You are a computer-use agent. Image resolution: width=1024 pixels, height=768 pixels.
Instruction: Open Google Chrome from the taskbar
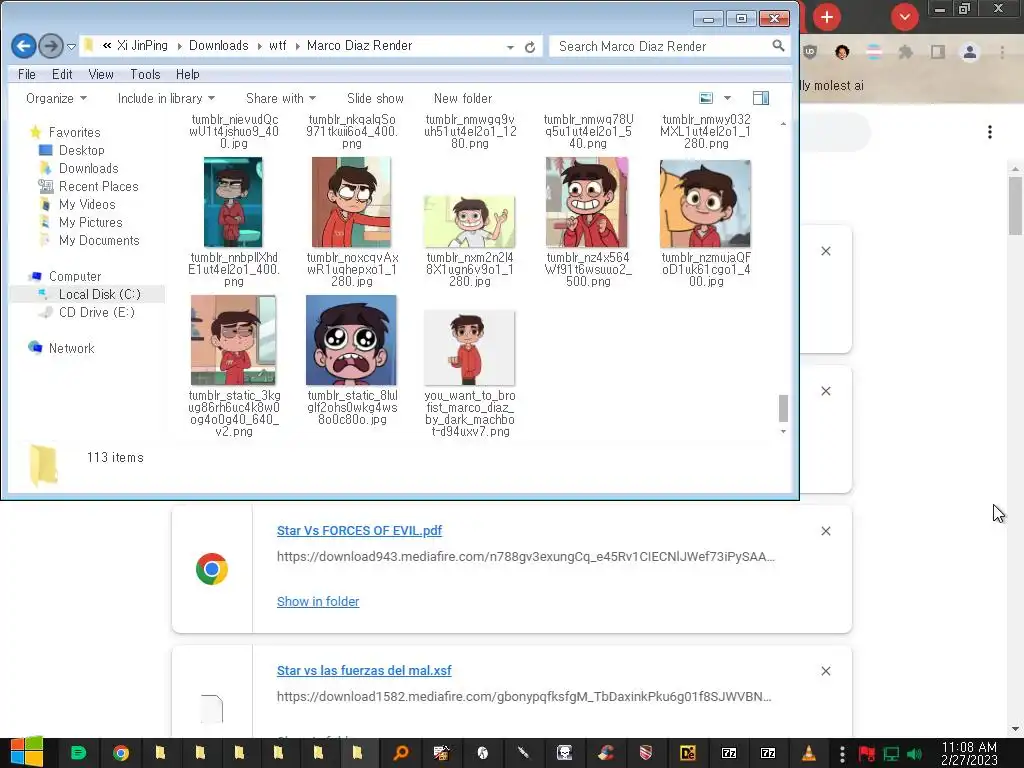point(121,753)
